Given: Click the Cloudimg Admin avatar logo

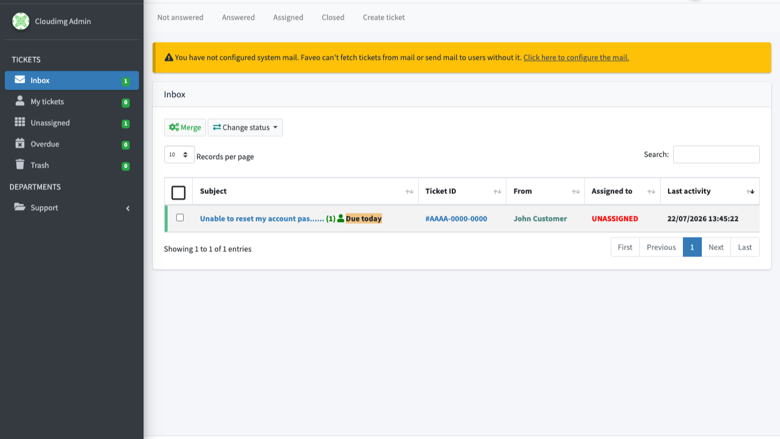Looking at the screenshot, I should [21, 21].
